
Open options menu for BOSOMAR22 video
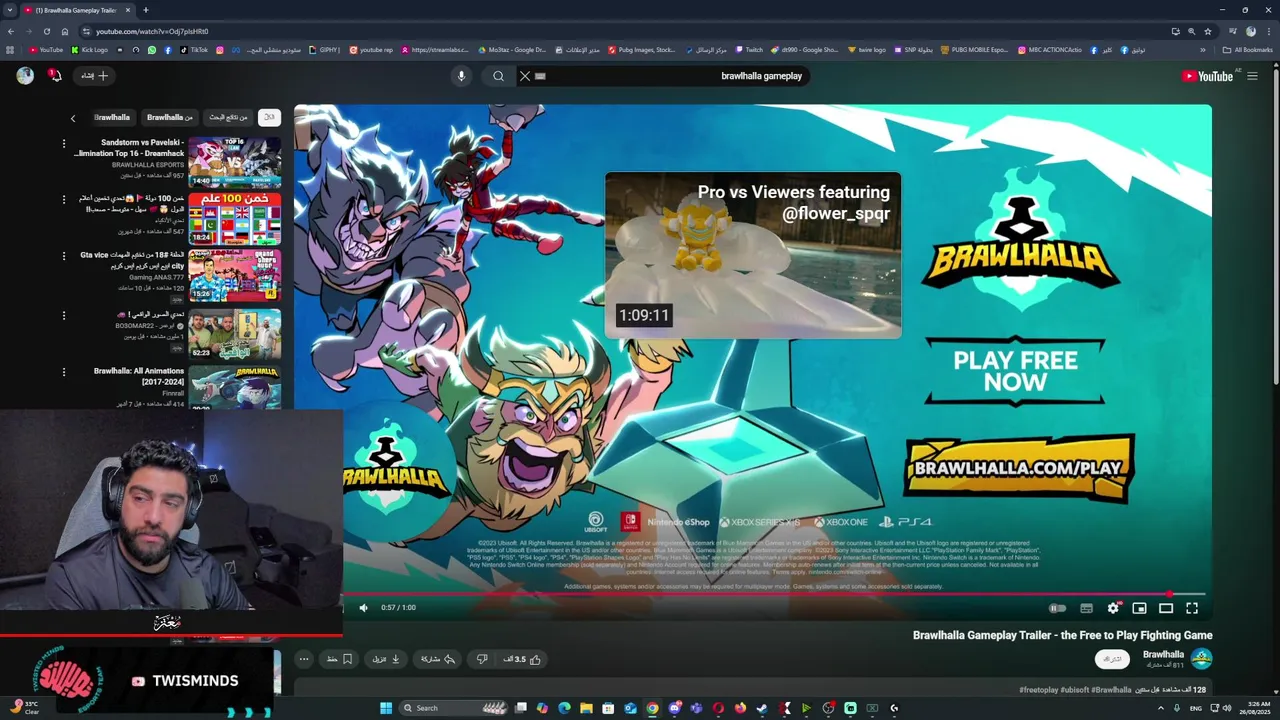pyautogui.click(x=64, y=315)
